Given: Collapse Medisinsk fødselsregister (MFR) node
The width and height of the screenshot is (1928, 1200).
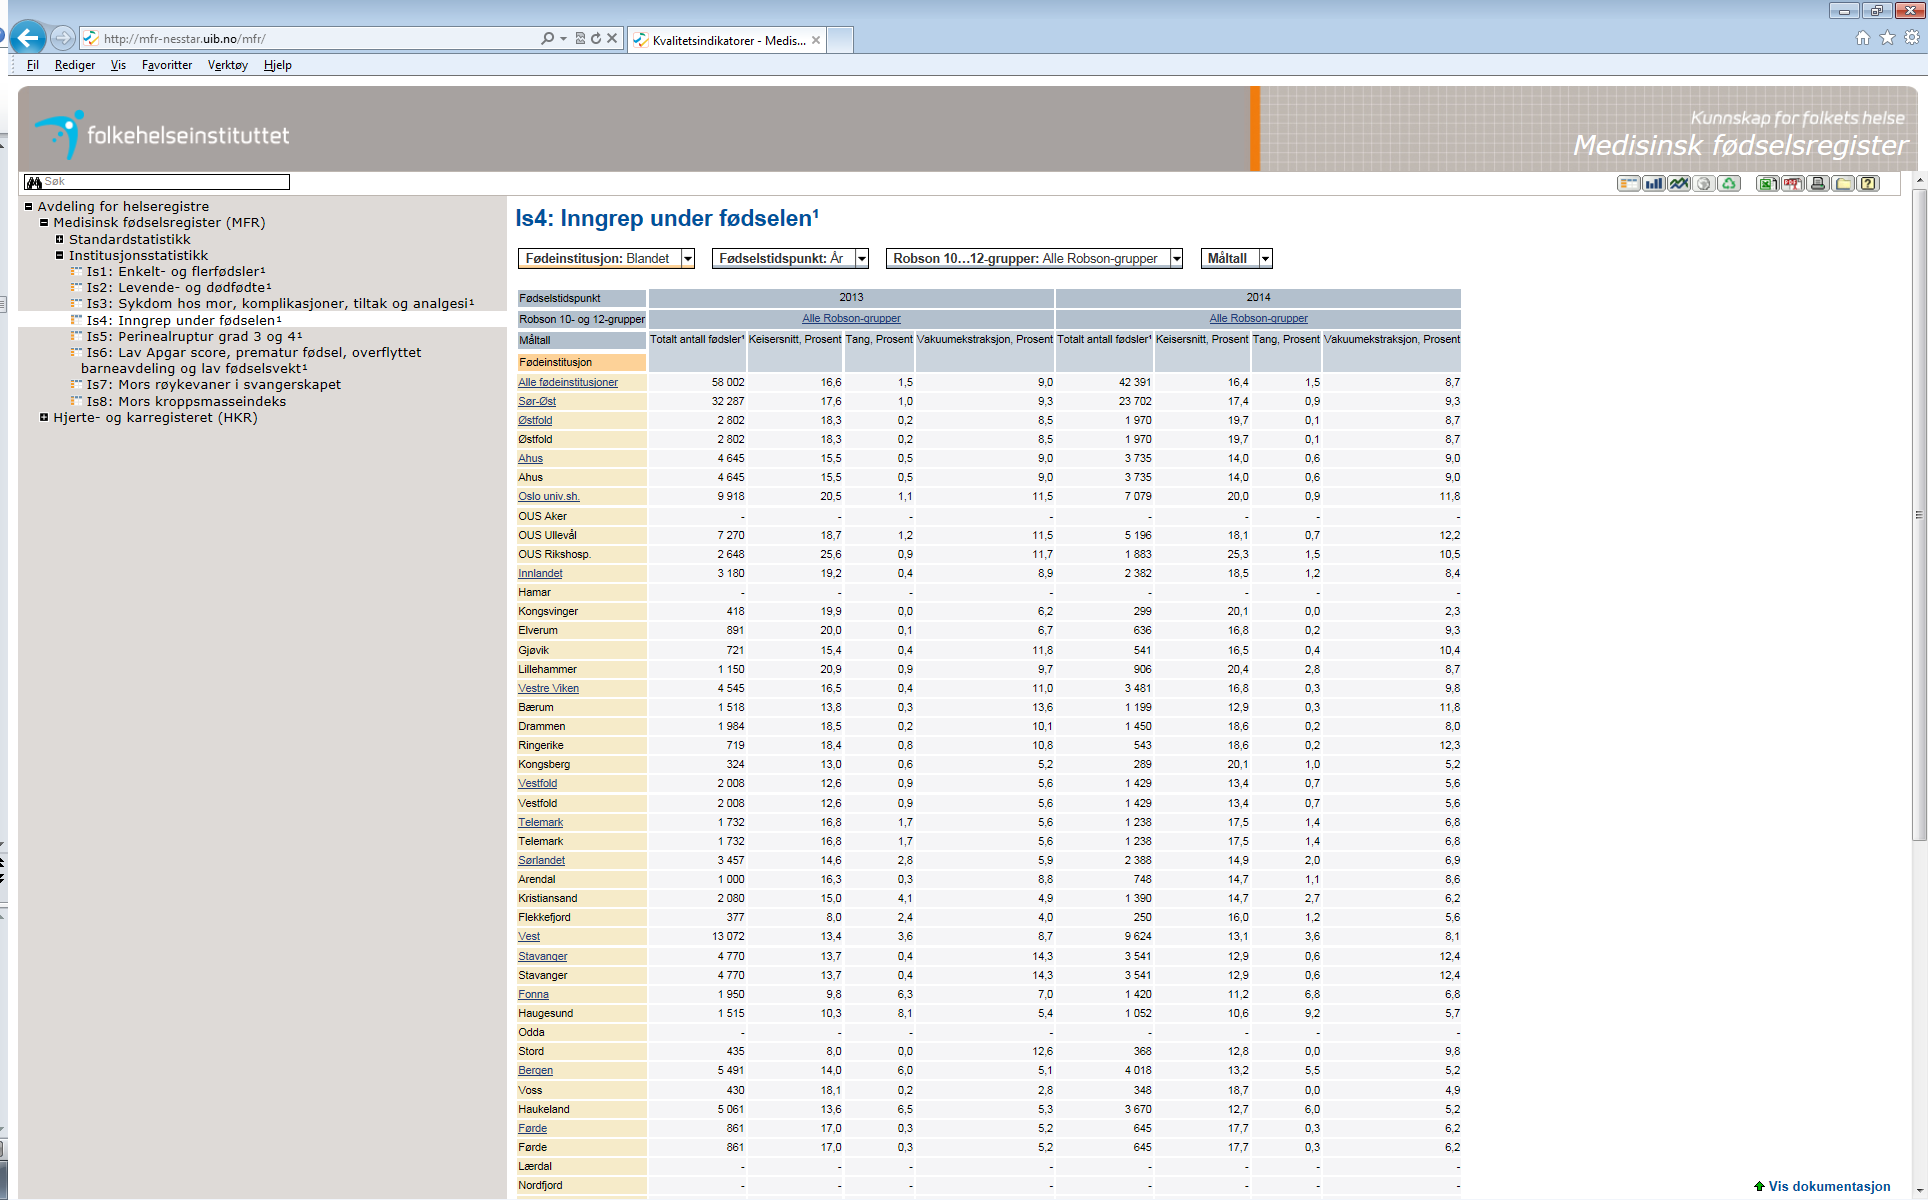Looking at the screenshot, I should coord(44,222).
